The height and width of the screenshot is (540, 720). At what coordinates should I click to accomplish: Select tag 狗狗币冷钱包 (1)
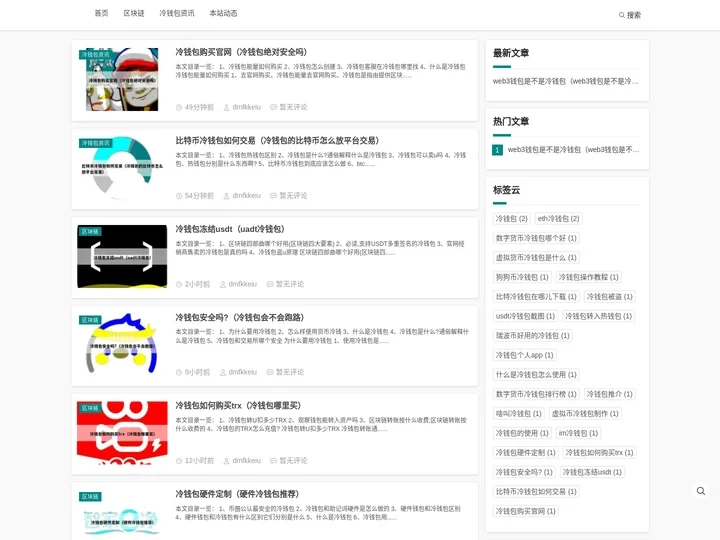(522, 277)
